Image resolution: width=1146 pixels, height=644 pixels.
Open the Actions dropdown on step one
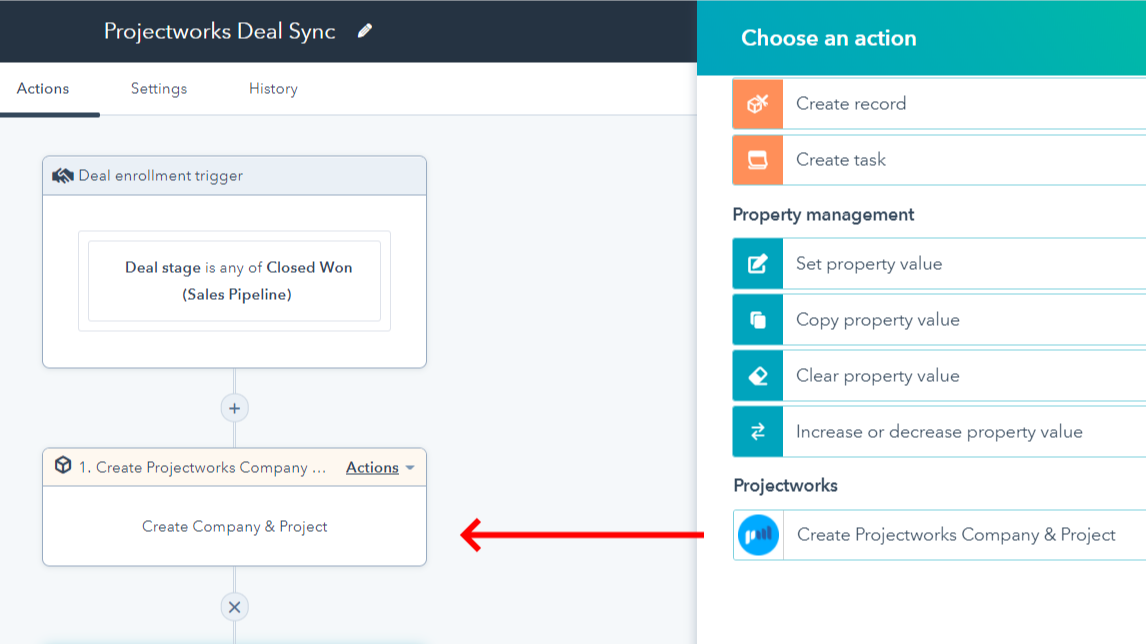tap(379, 467)
